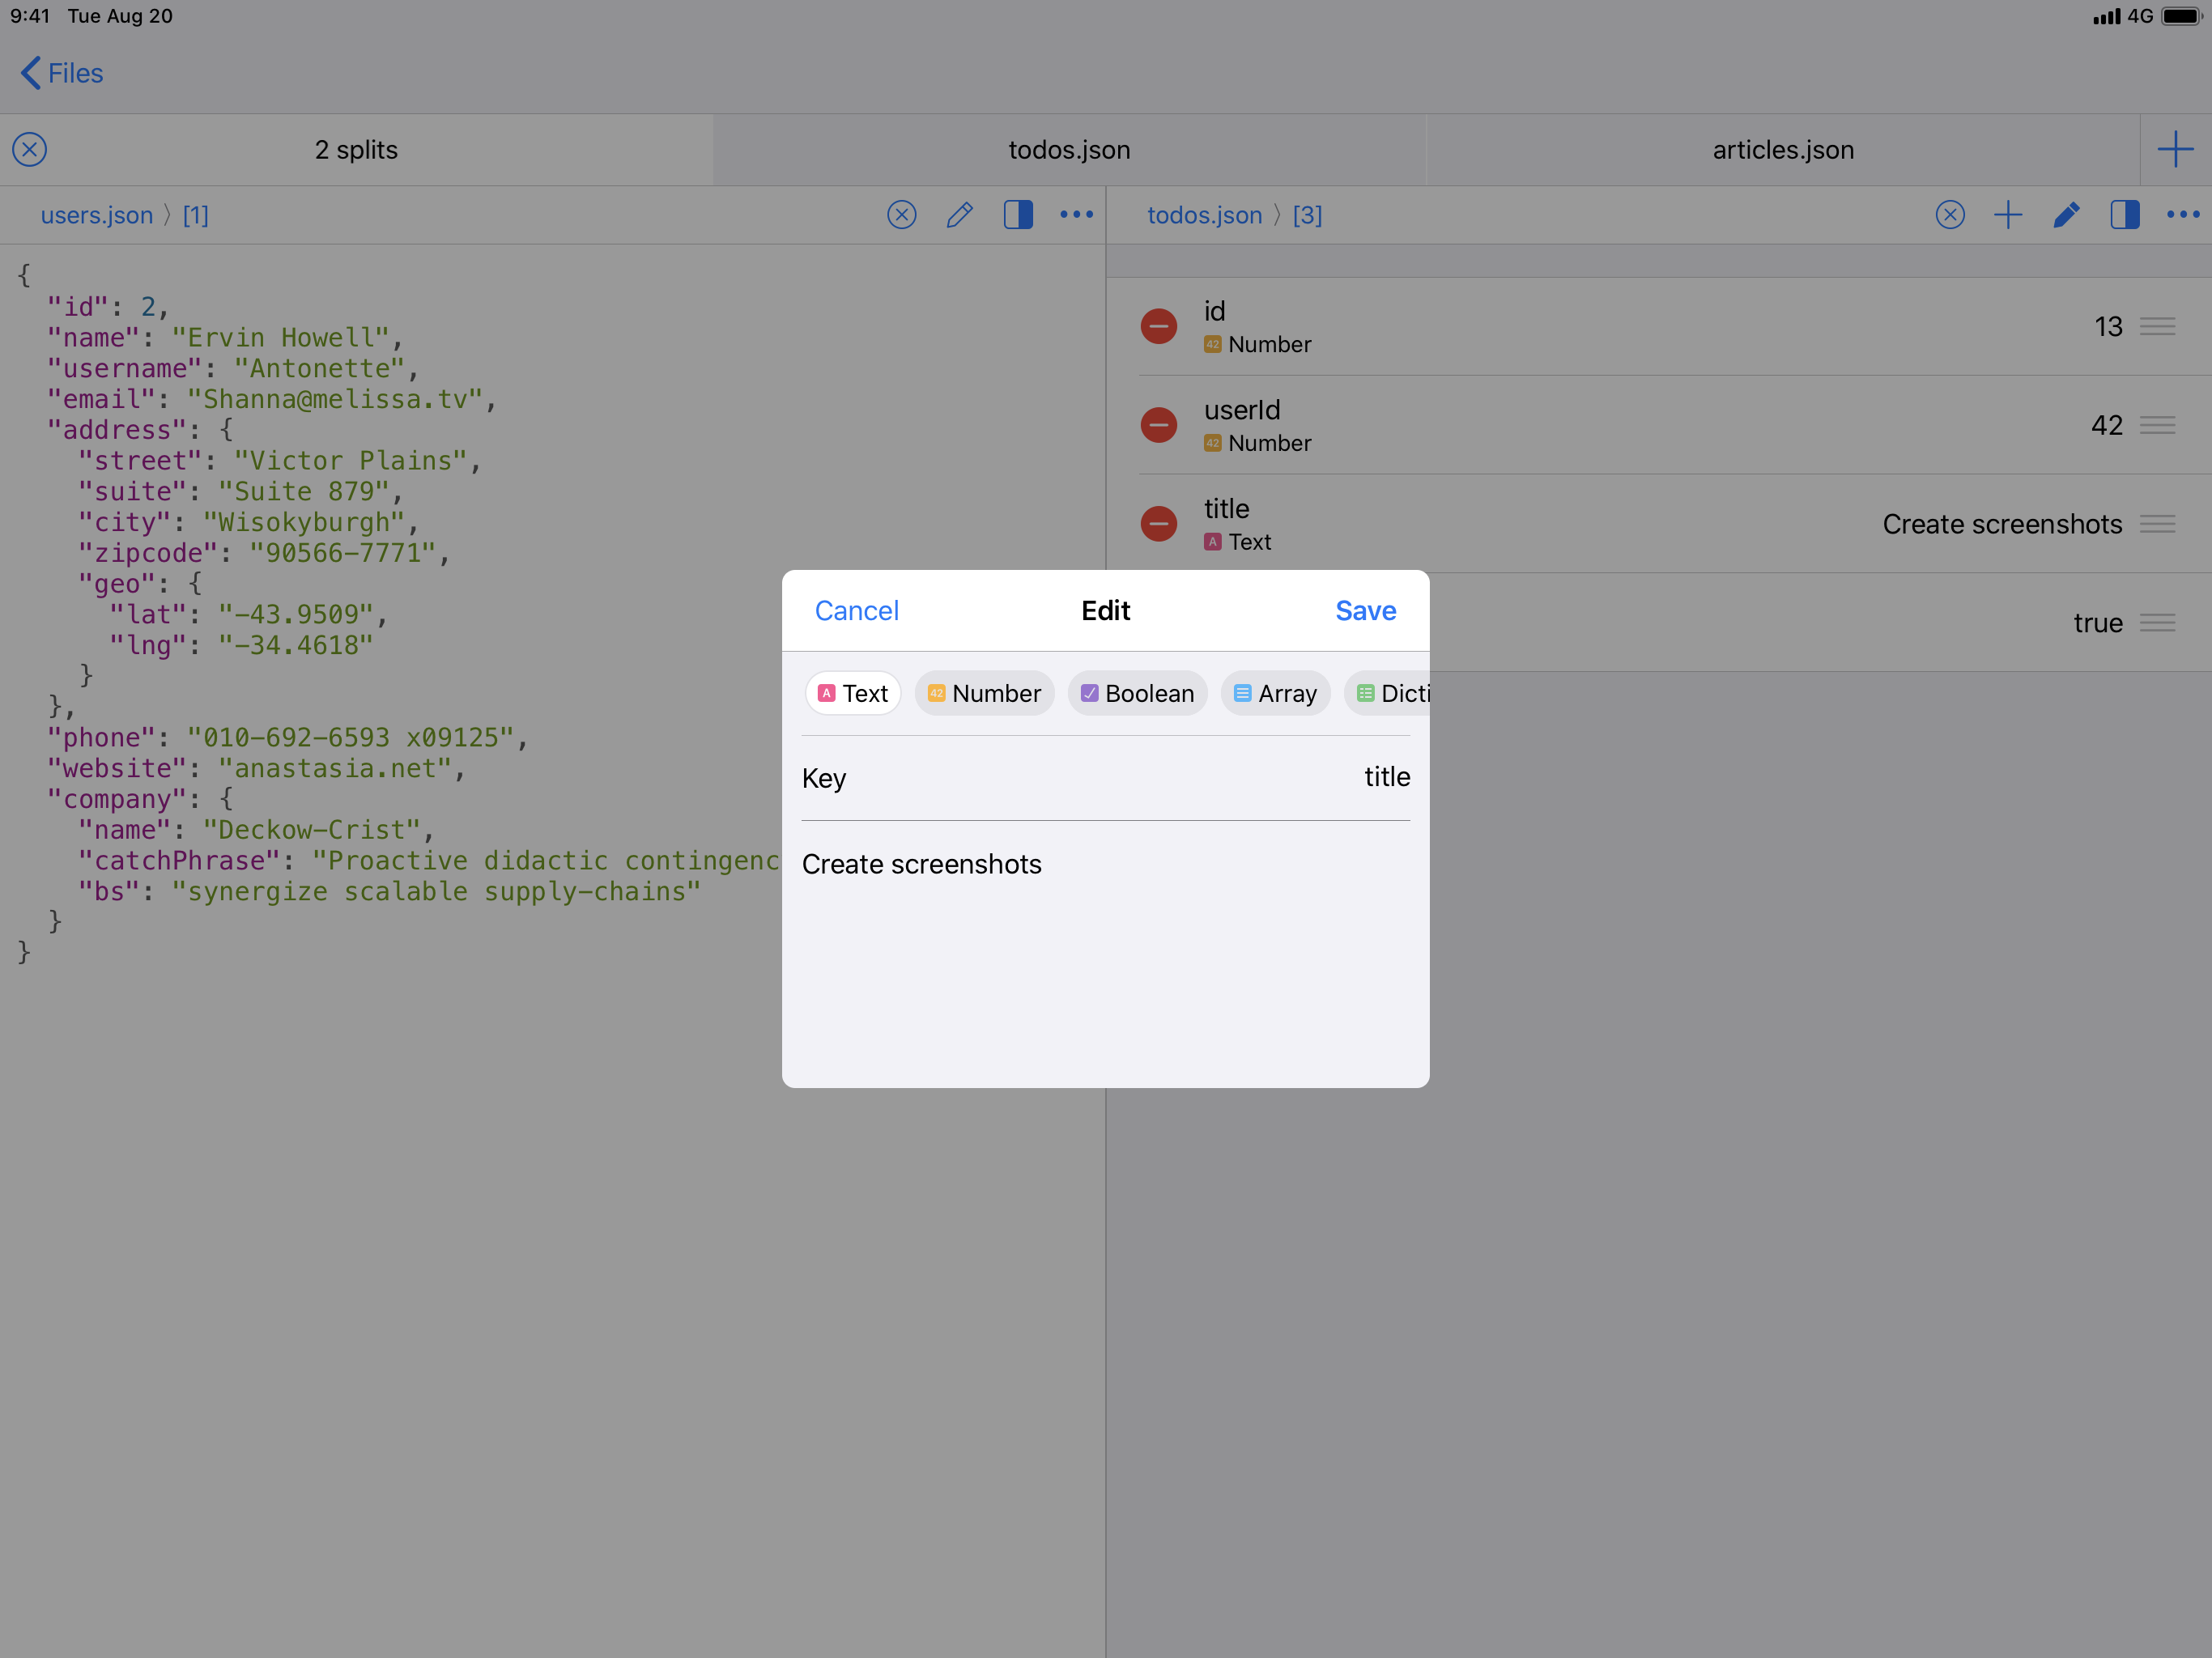2212x1658 pixels.
Task: Toggle split view icon in users.json pane
Action: coord(1018,215)
